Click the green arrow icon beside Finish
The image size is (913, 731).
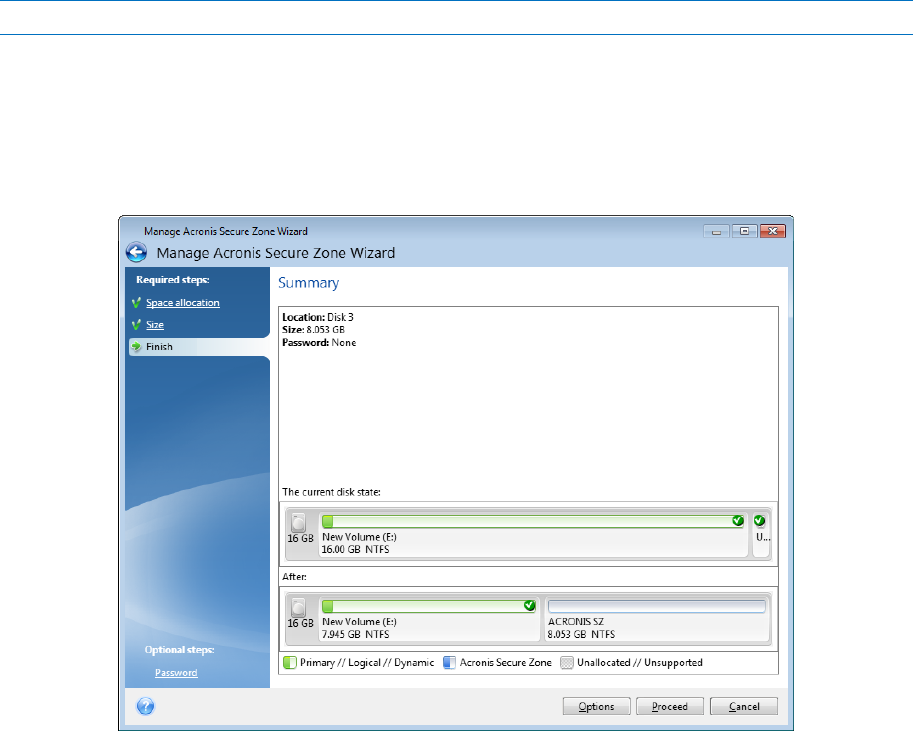click(x=136, y=347)
